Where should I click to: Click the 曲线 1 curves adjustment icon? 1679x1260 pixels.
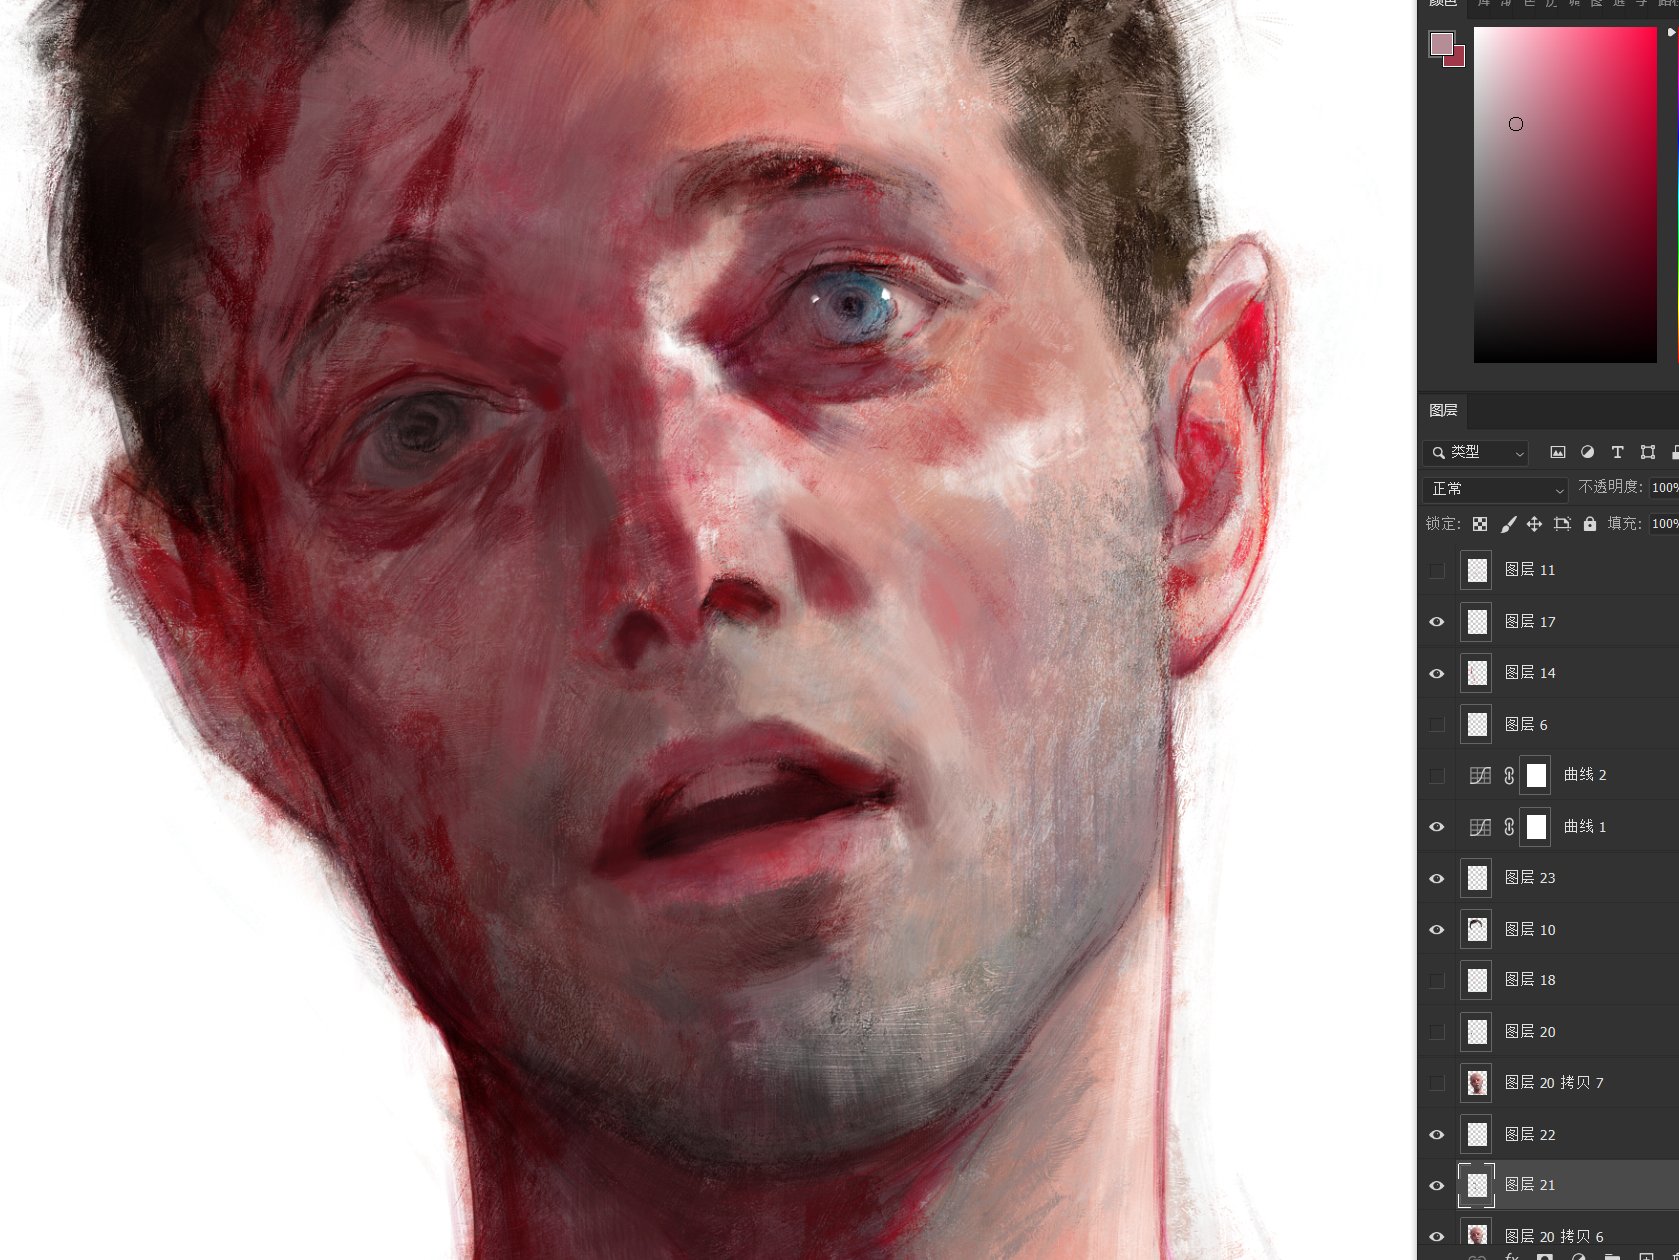tap(1480, 827)
